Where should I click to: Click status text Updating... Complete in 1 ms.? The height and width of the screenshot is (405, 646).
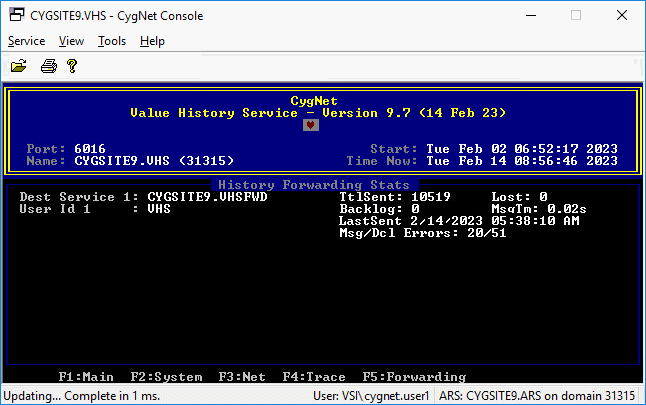click(x=82, y=396)
